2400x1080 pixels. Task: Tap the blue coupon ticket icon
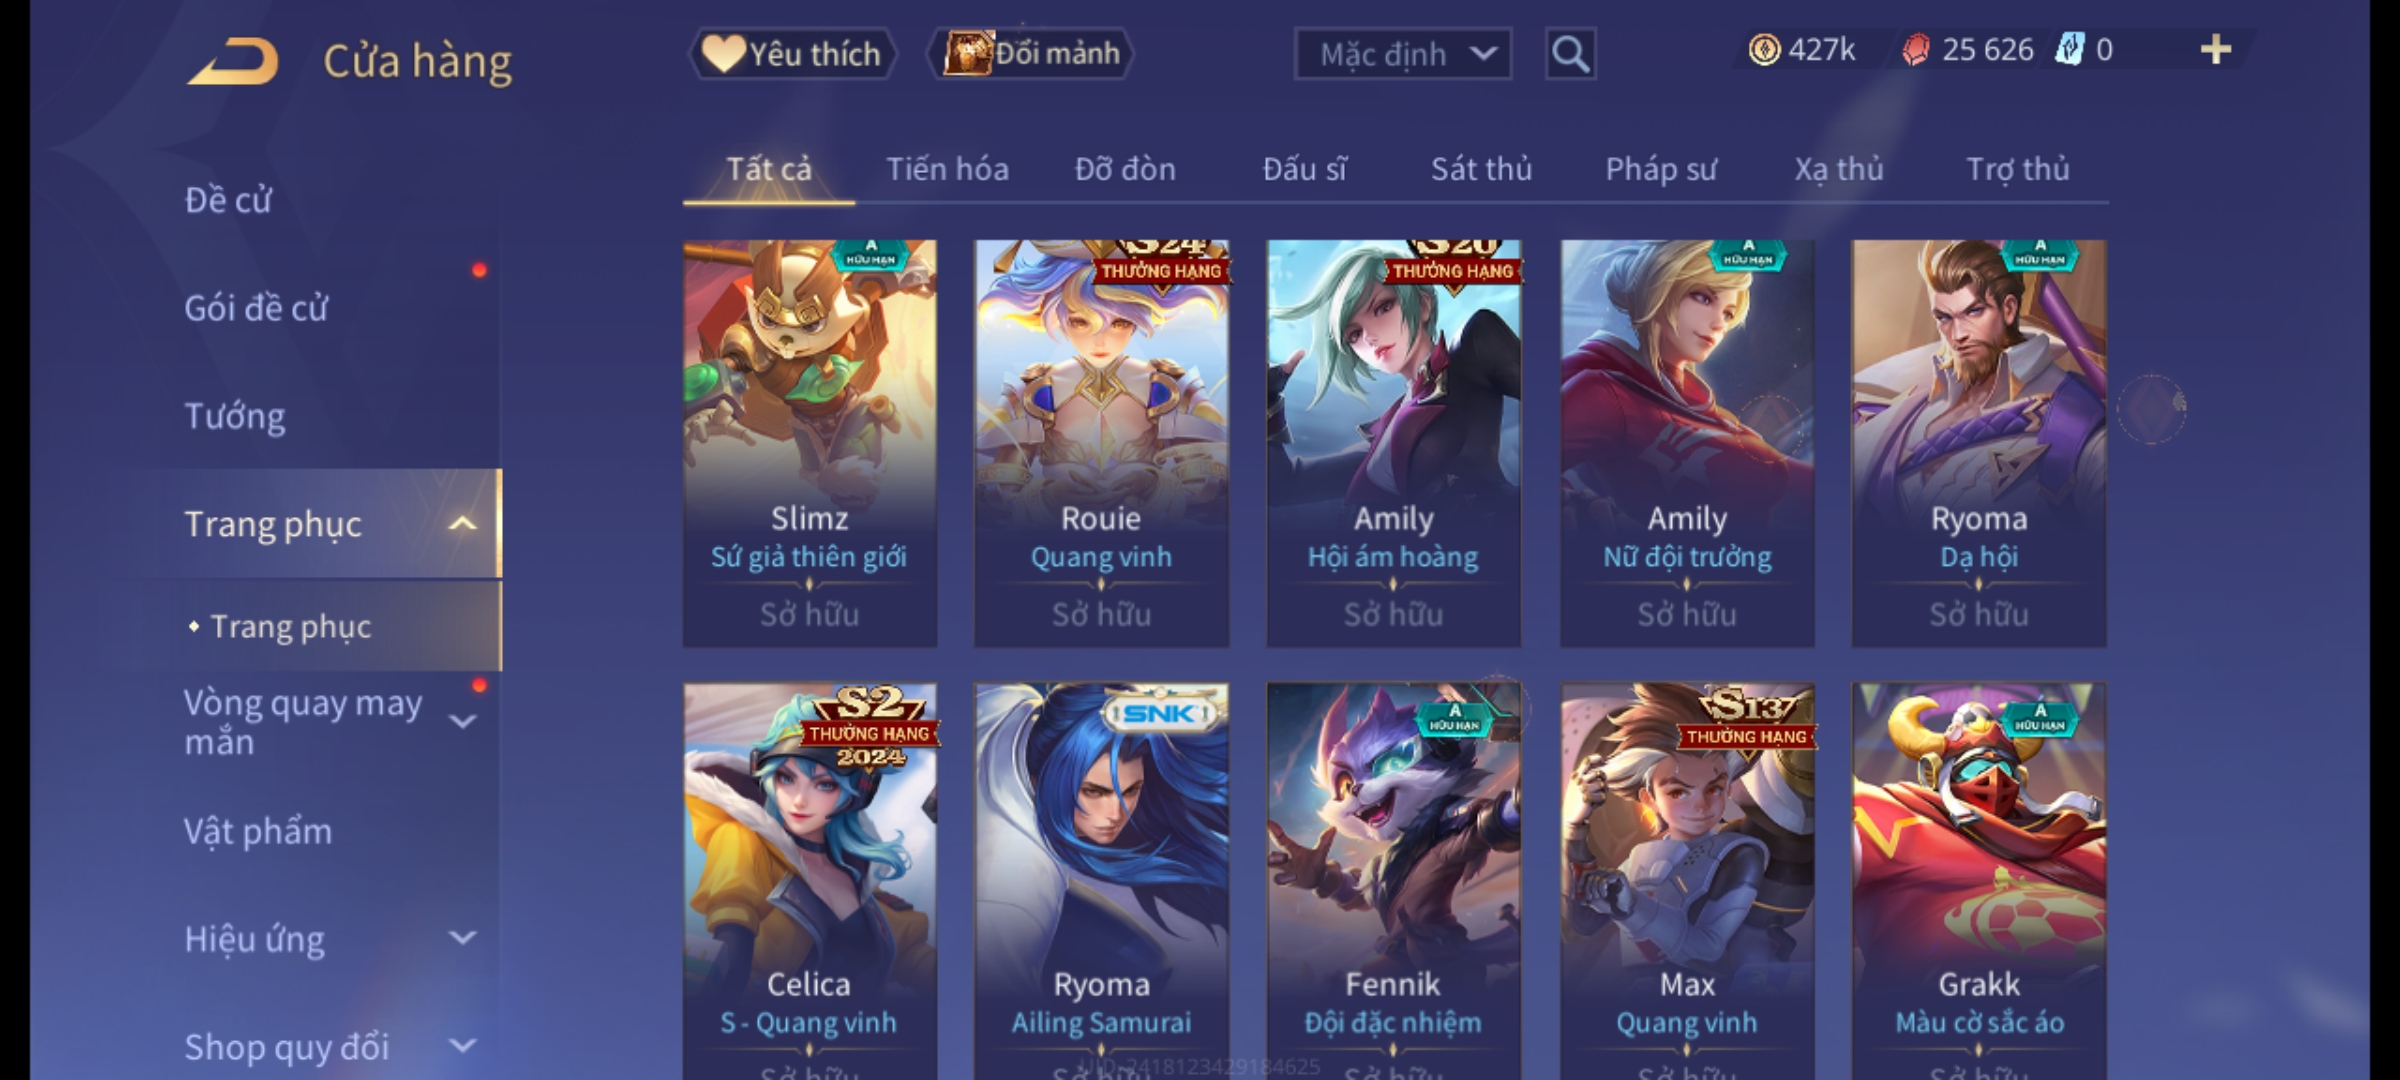point(2068,50)
